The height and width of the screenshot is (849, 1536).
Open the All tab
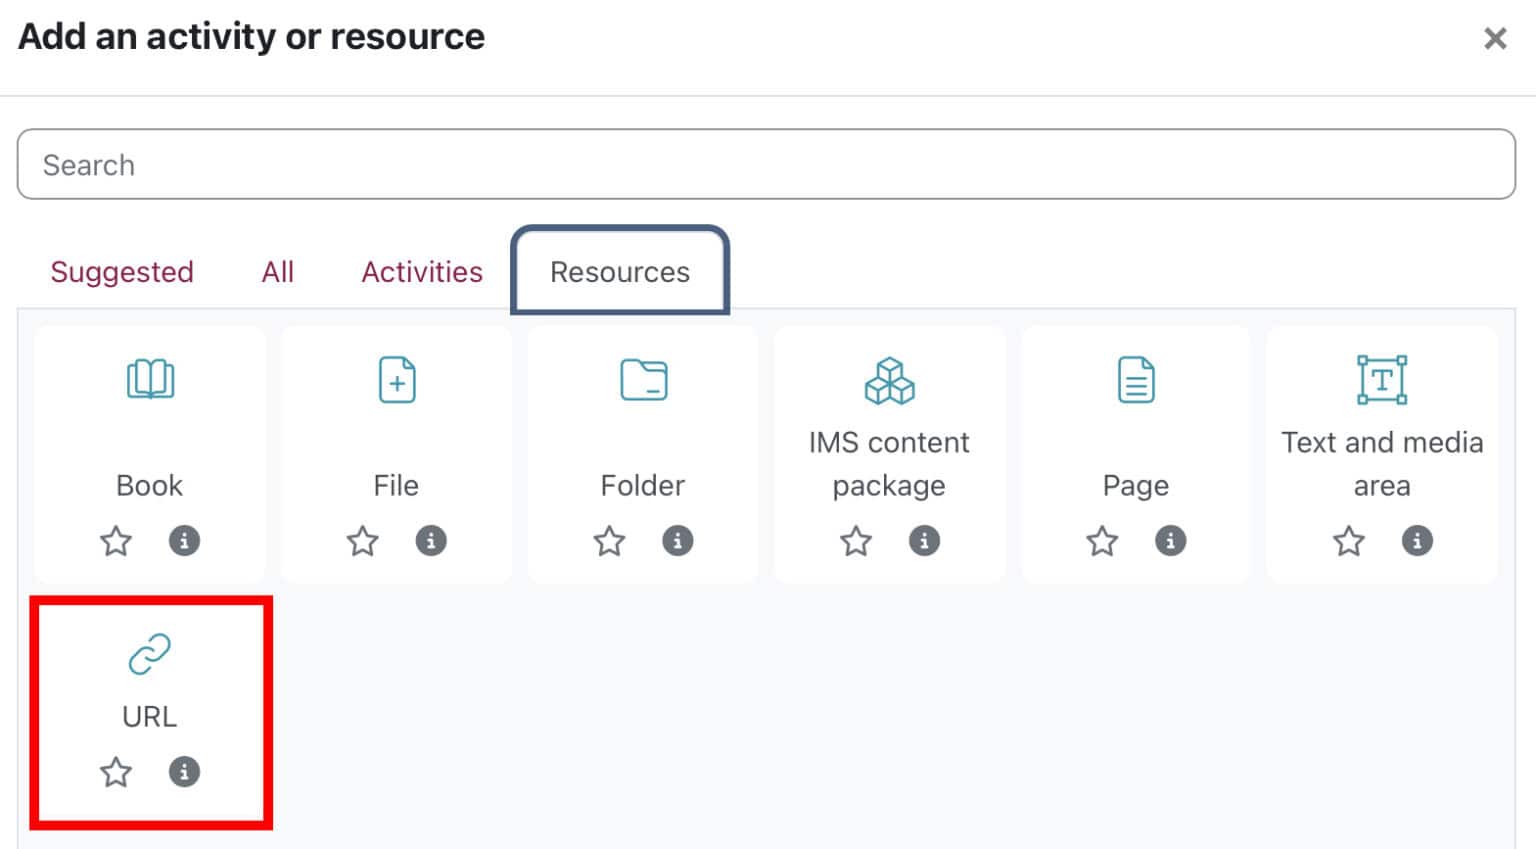[278, 272]
